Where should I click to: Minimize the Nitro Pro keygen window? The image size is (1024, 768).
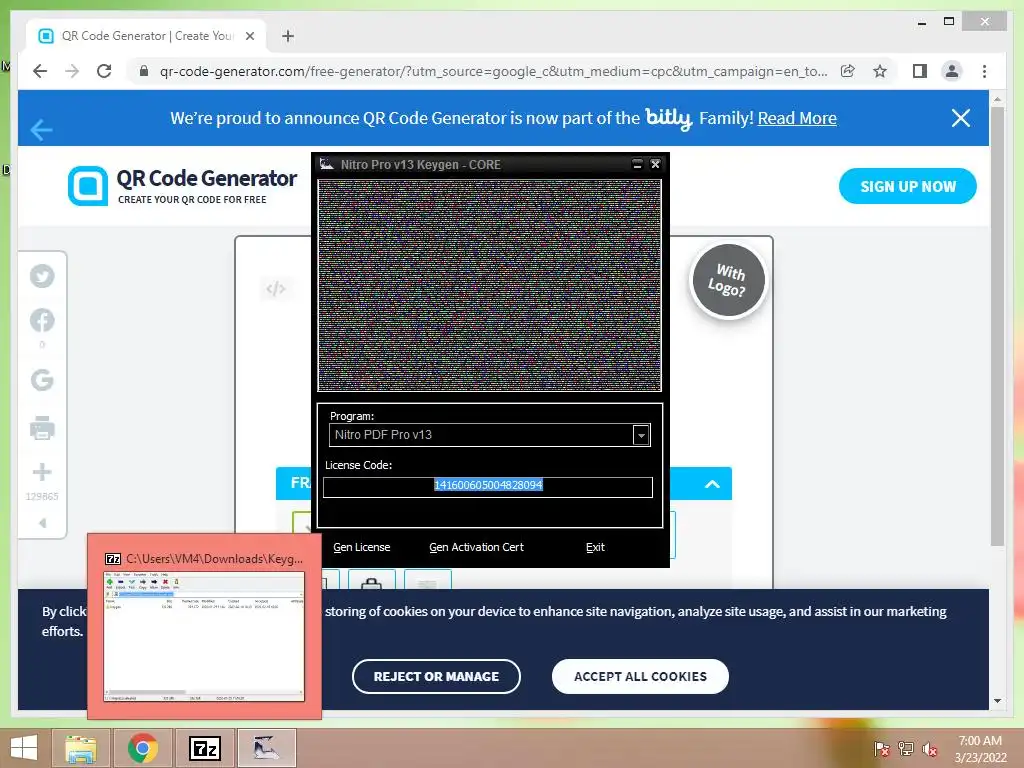pos(637,164)
